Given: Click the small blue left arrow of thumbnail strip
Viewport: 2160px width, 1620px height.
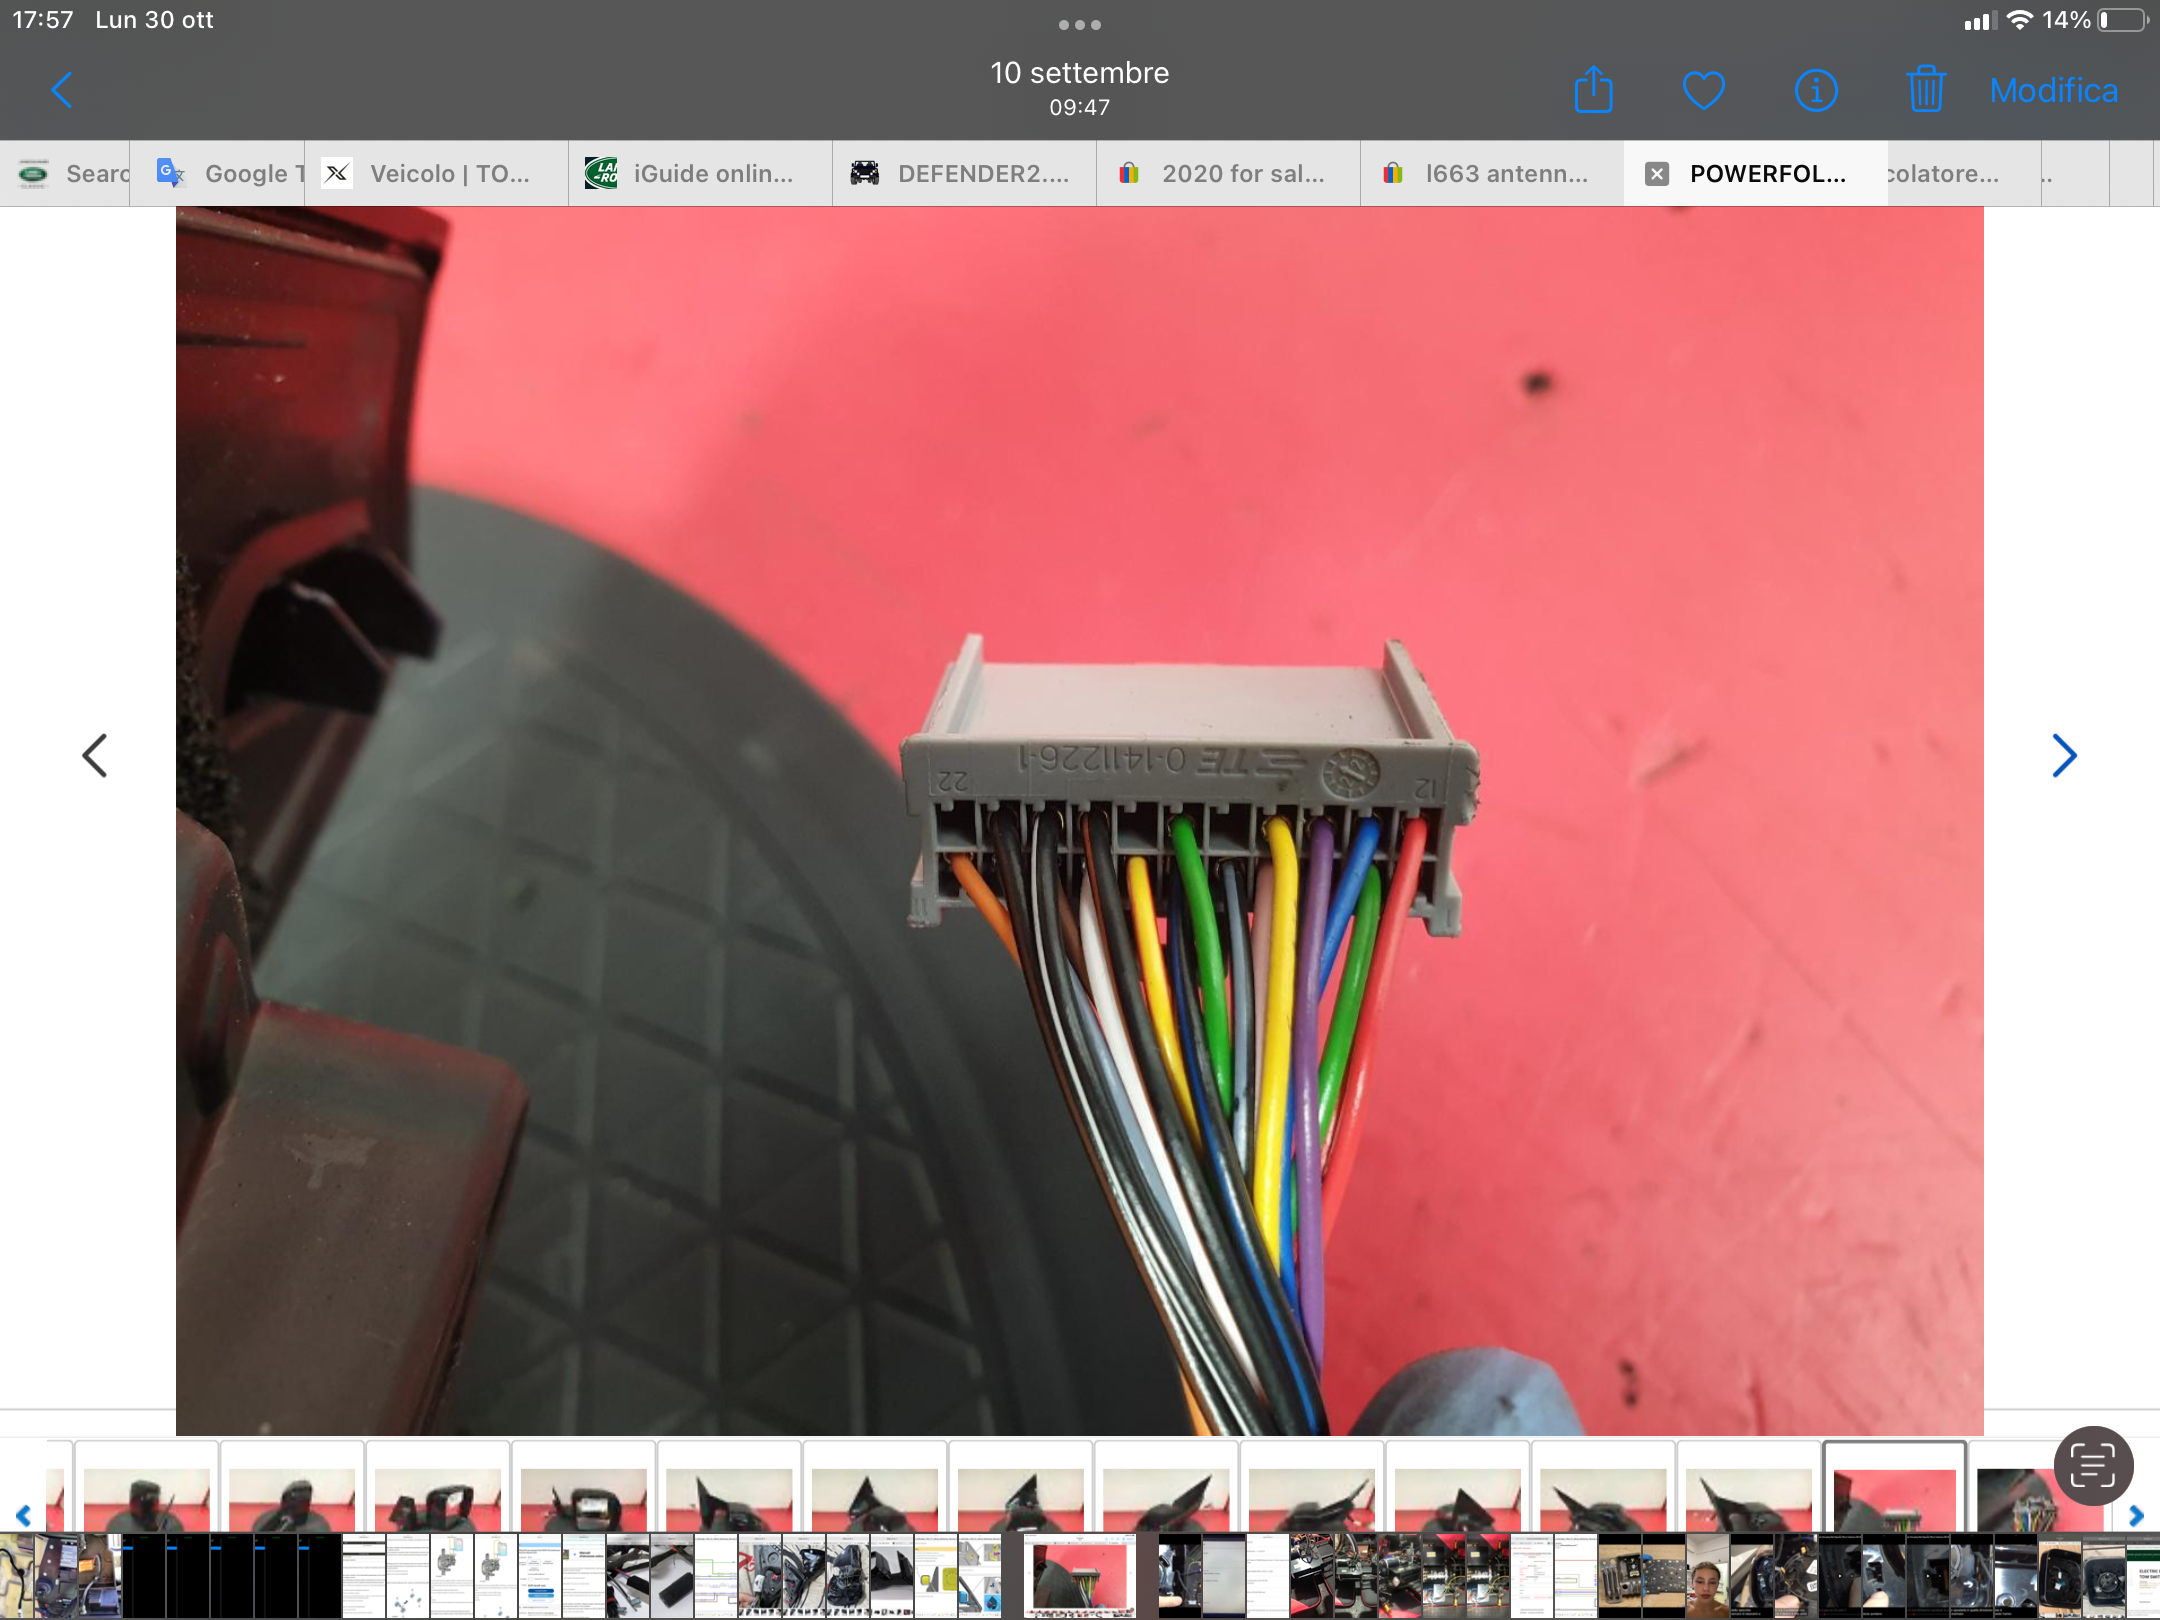Looking at the screenshot, I should coord(23,1515).
